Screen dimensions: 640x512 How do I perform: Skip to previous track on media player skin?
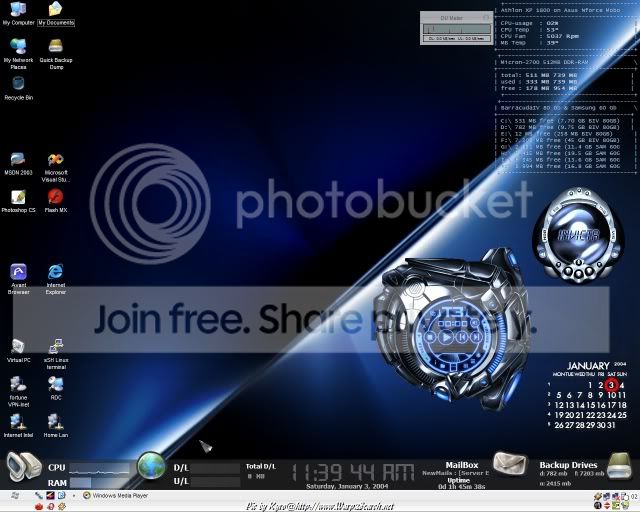[x=462, y=337]
